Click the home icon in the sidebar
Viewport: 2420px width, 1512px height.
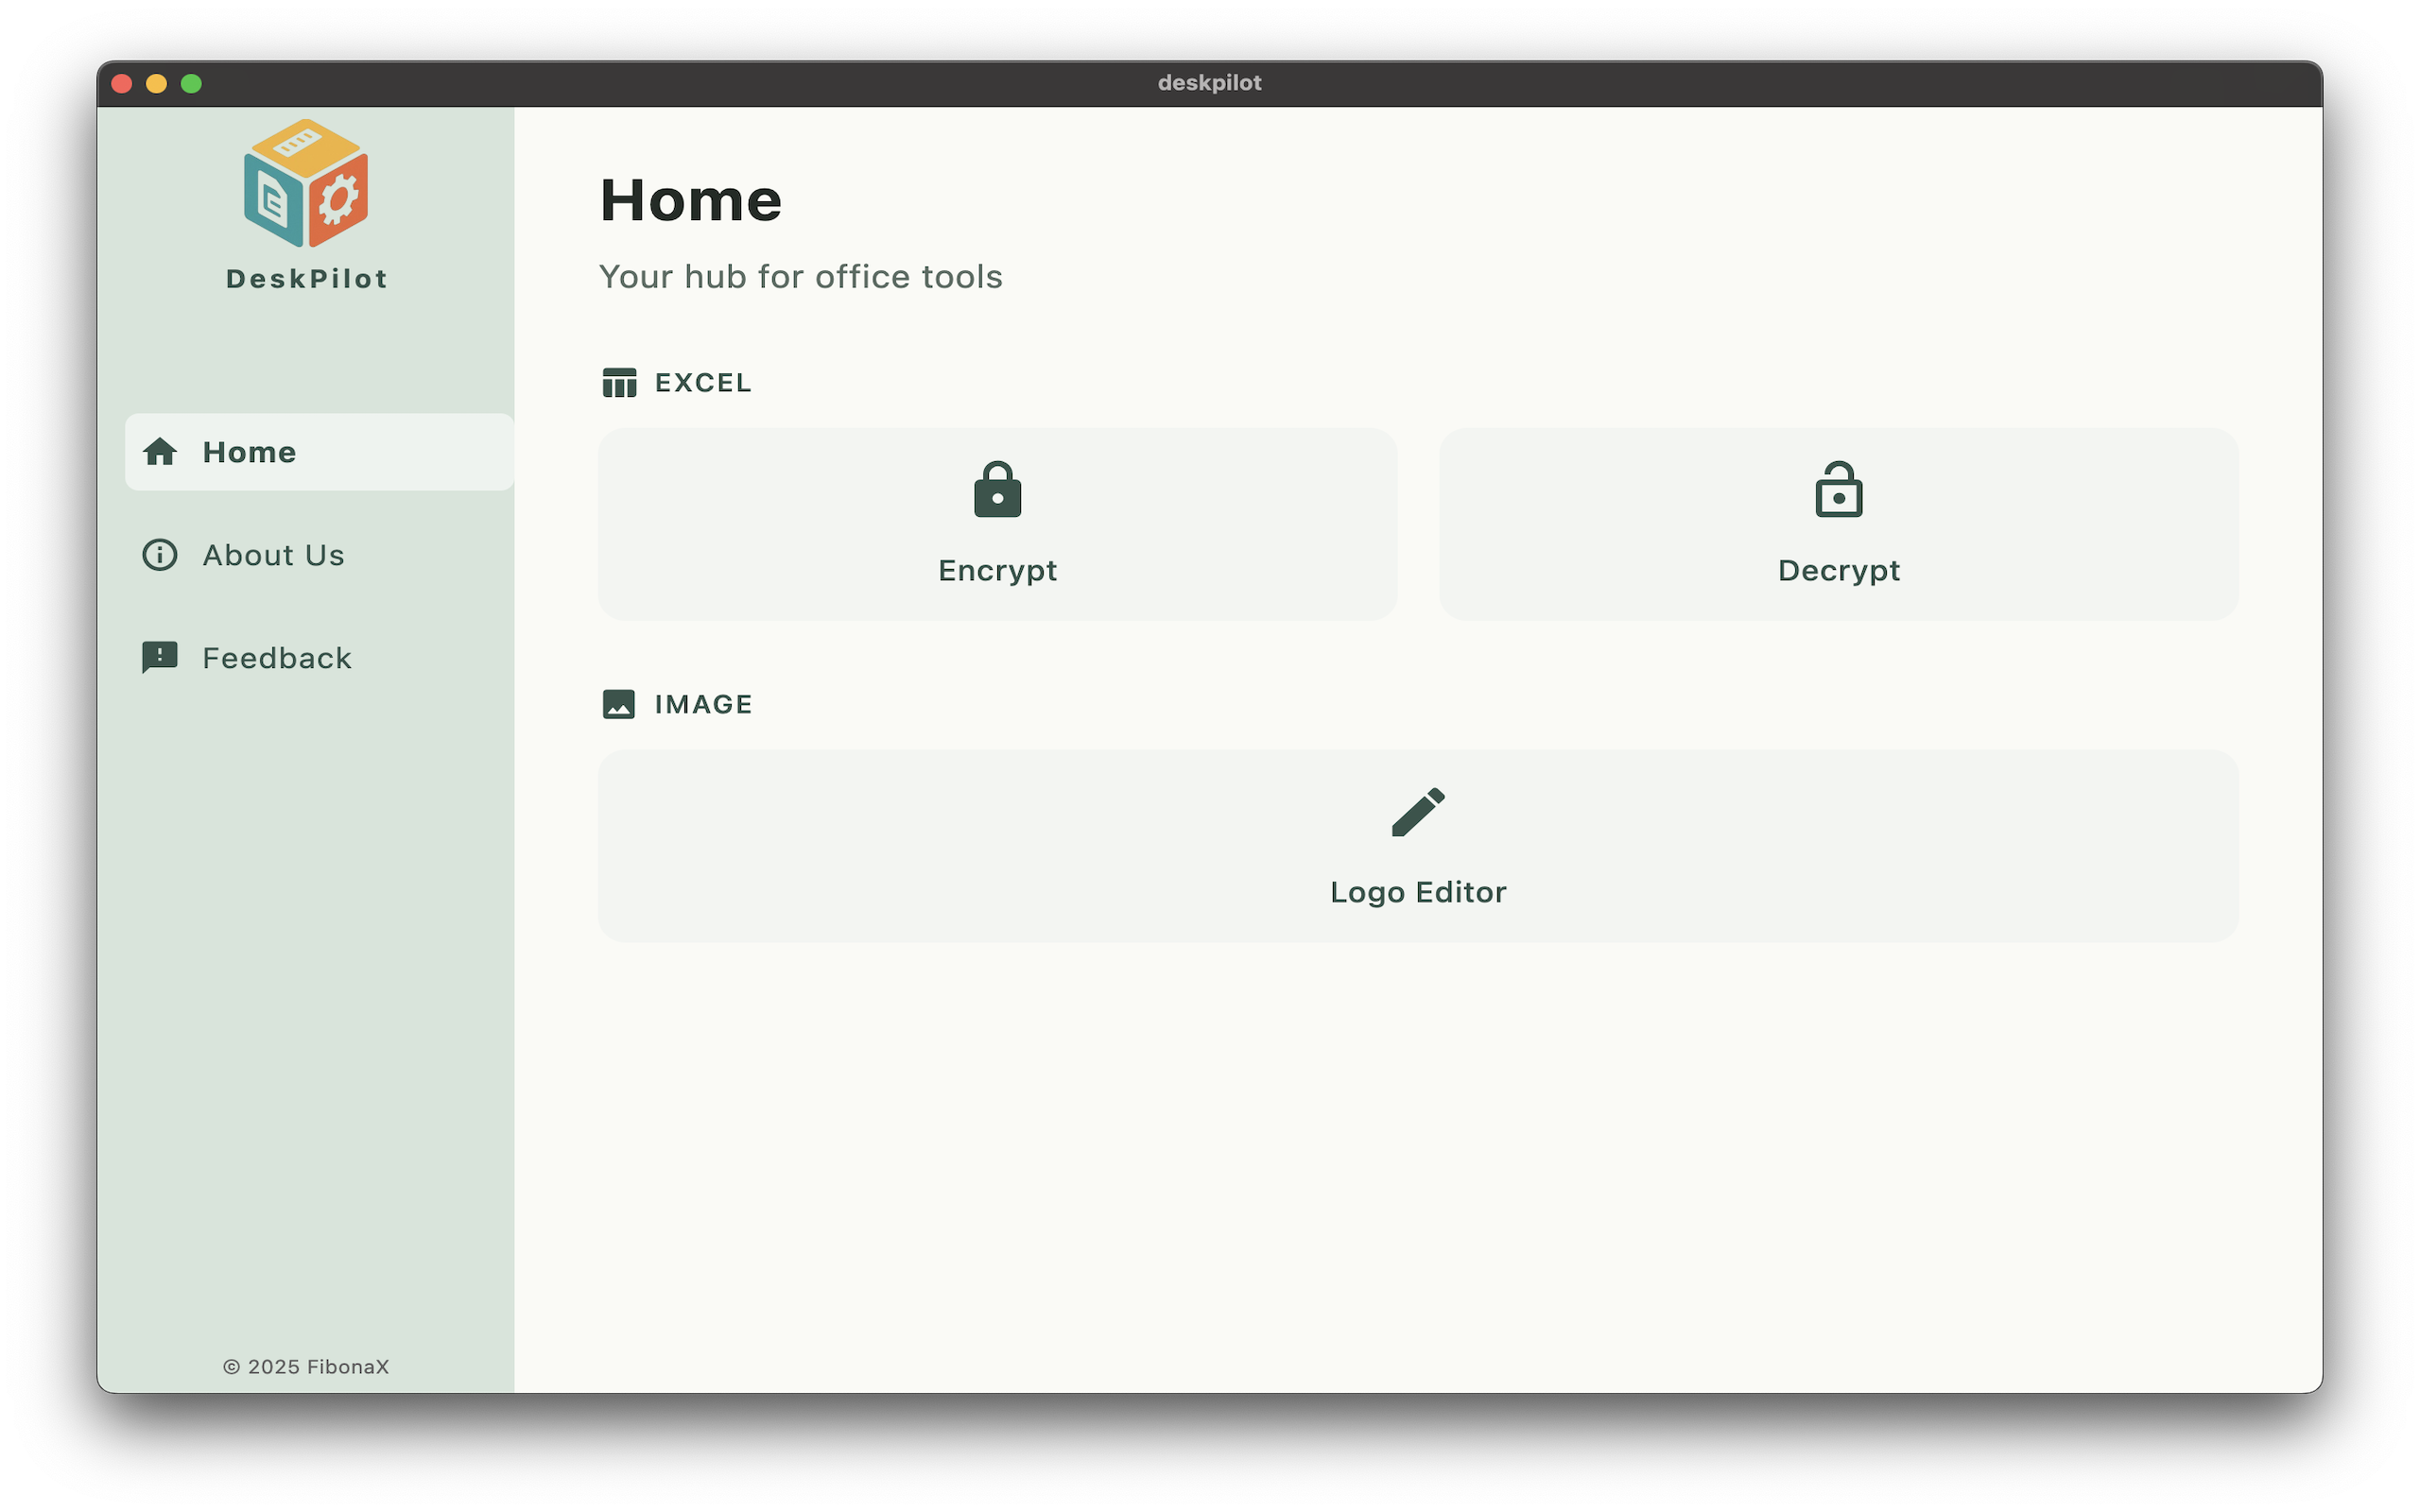point(161,451)
